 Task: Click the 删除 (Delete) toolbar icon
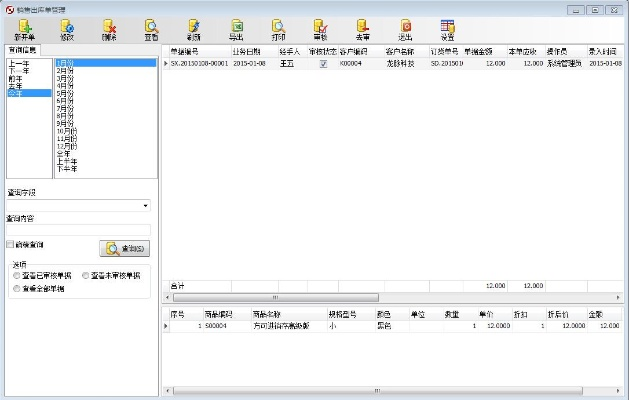(108, 29)
